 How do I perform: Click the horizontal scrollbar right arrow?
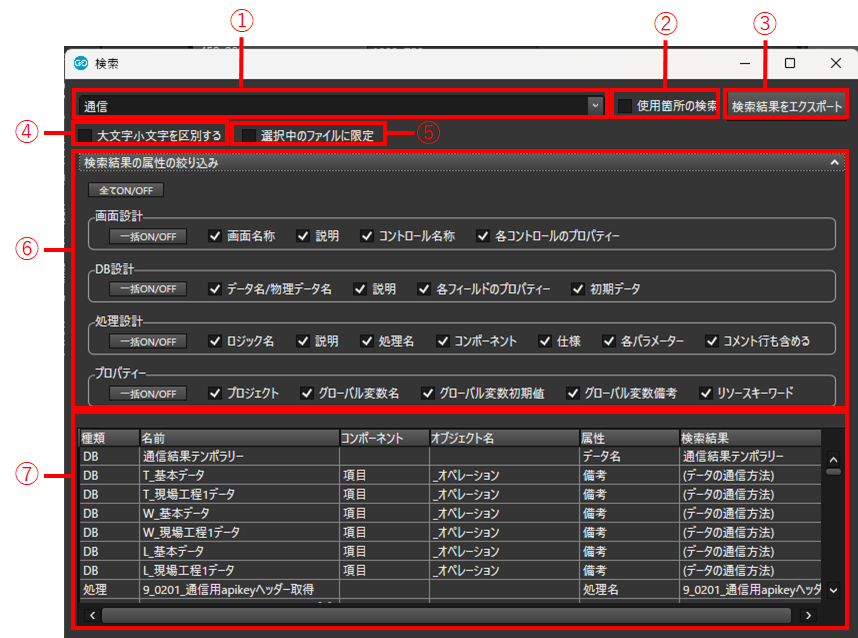pyautogui.click(x=809, y=615)
